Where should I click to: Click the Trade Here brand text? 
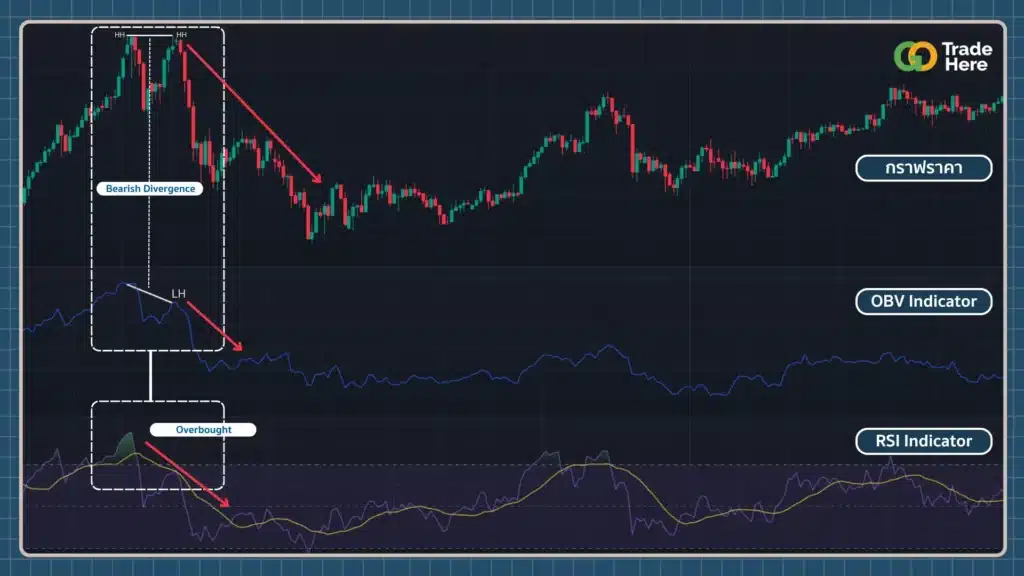[x=967, y=57]
